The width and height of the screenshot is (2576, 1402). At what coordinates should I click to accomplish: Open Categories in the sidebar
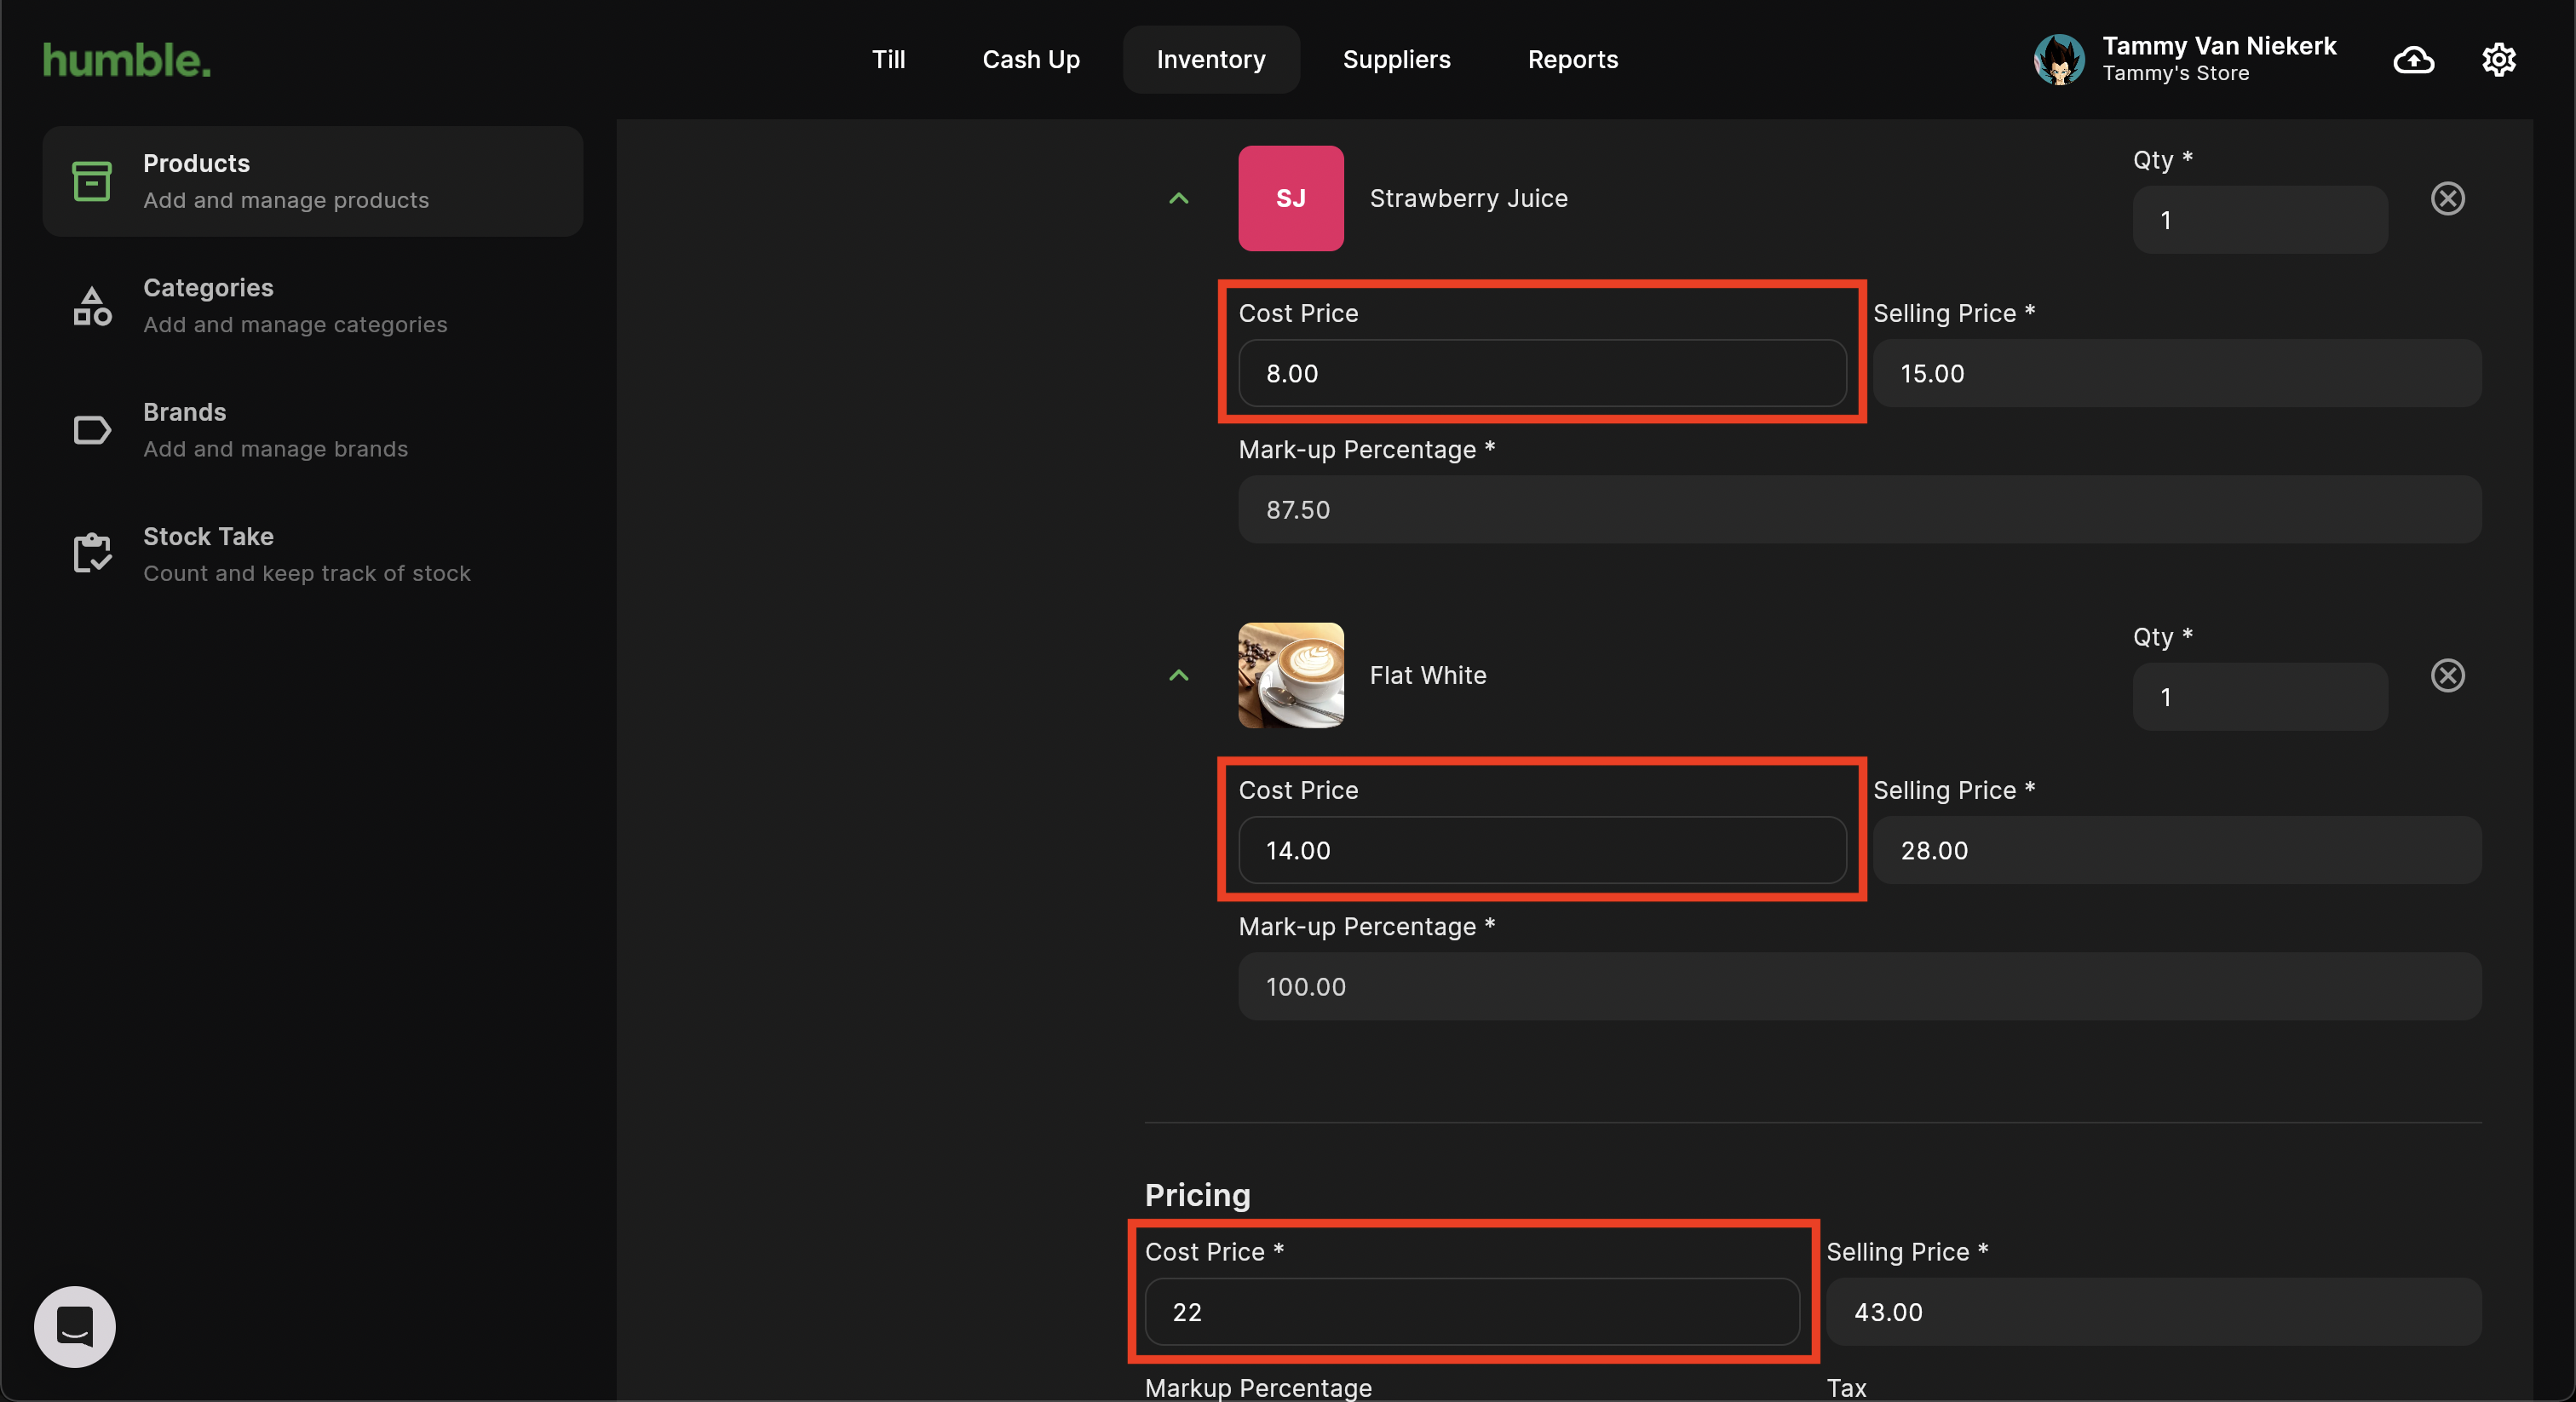coord(312,306)
